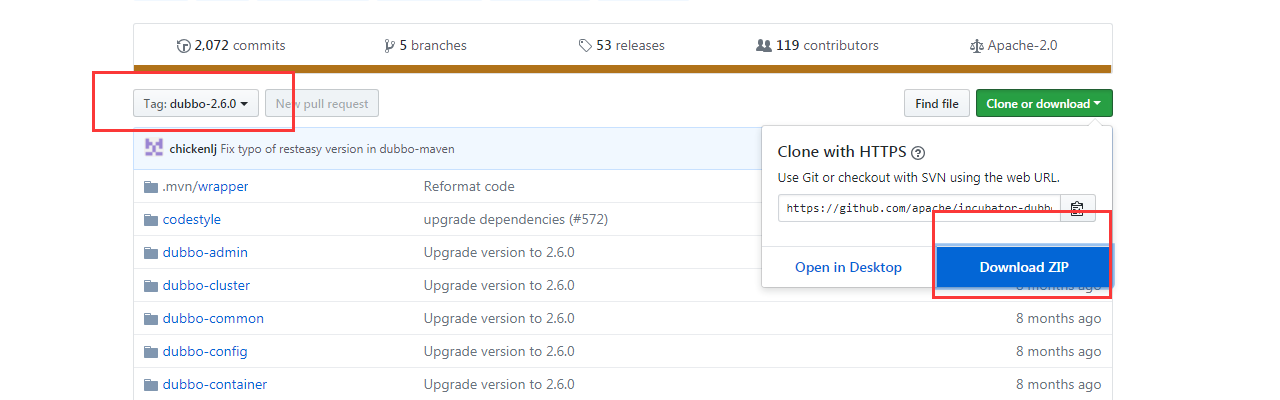Open the chickenlj author profile link
This screenshot has width=1280, height=400.
[x=193, y=149]
